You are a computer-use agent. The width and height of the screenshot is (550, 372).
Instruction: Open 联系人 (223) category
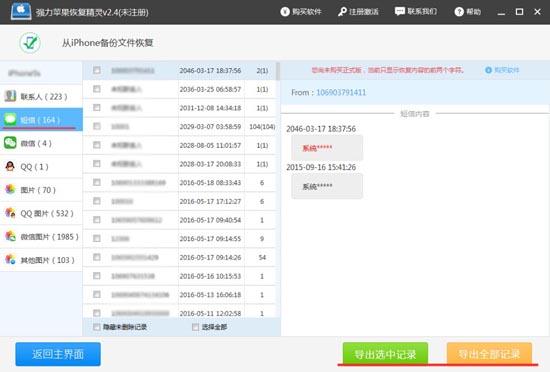pos(41,96)
